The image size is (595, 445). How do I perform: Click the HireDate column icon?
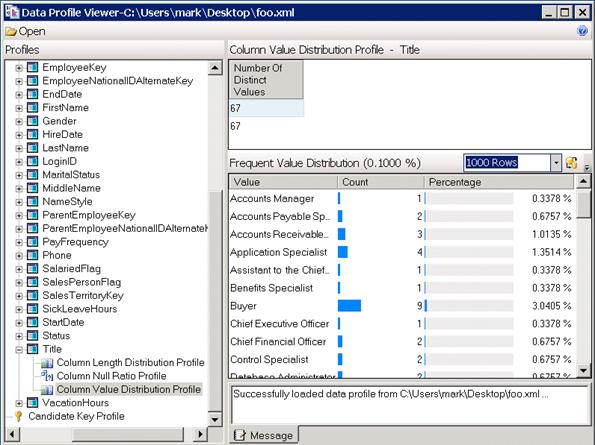[x=33, y=134]
